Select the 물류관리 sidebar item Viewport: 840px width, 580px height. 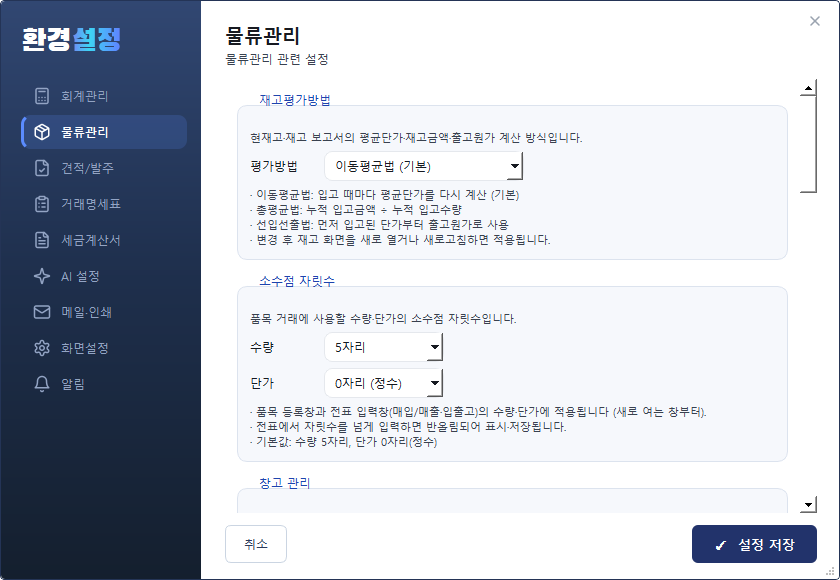(x=104, y=132)
